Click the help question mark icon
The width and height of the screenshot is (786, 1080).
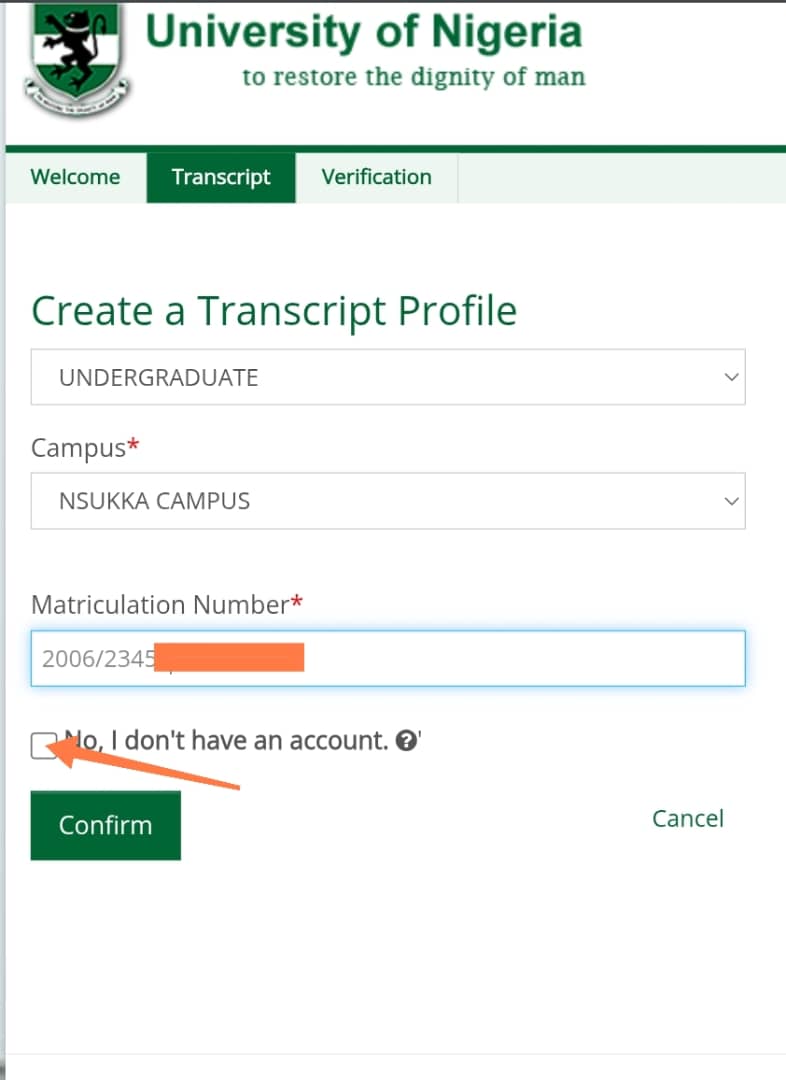pyautogui.click(x=406, y=741)
